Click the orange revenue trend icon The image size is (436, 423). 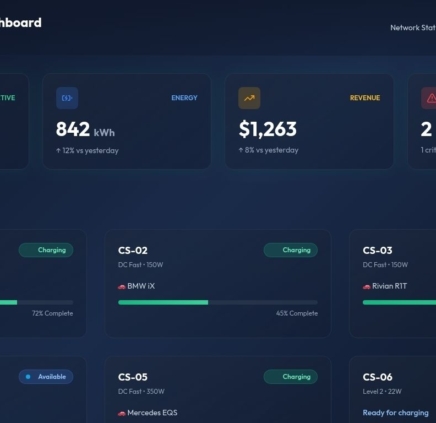pos(249,98)
